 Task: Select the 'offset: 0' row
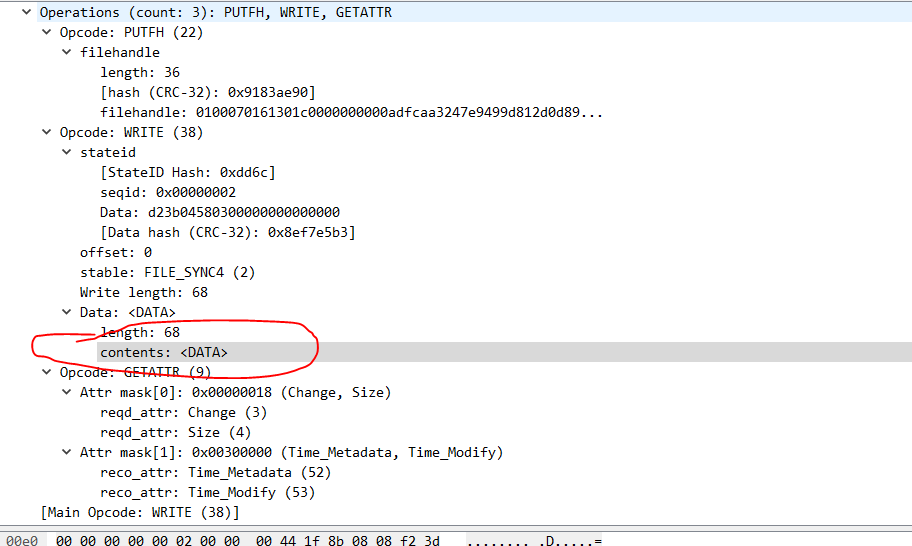116,252
